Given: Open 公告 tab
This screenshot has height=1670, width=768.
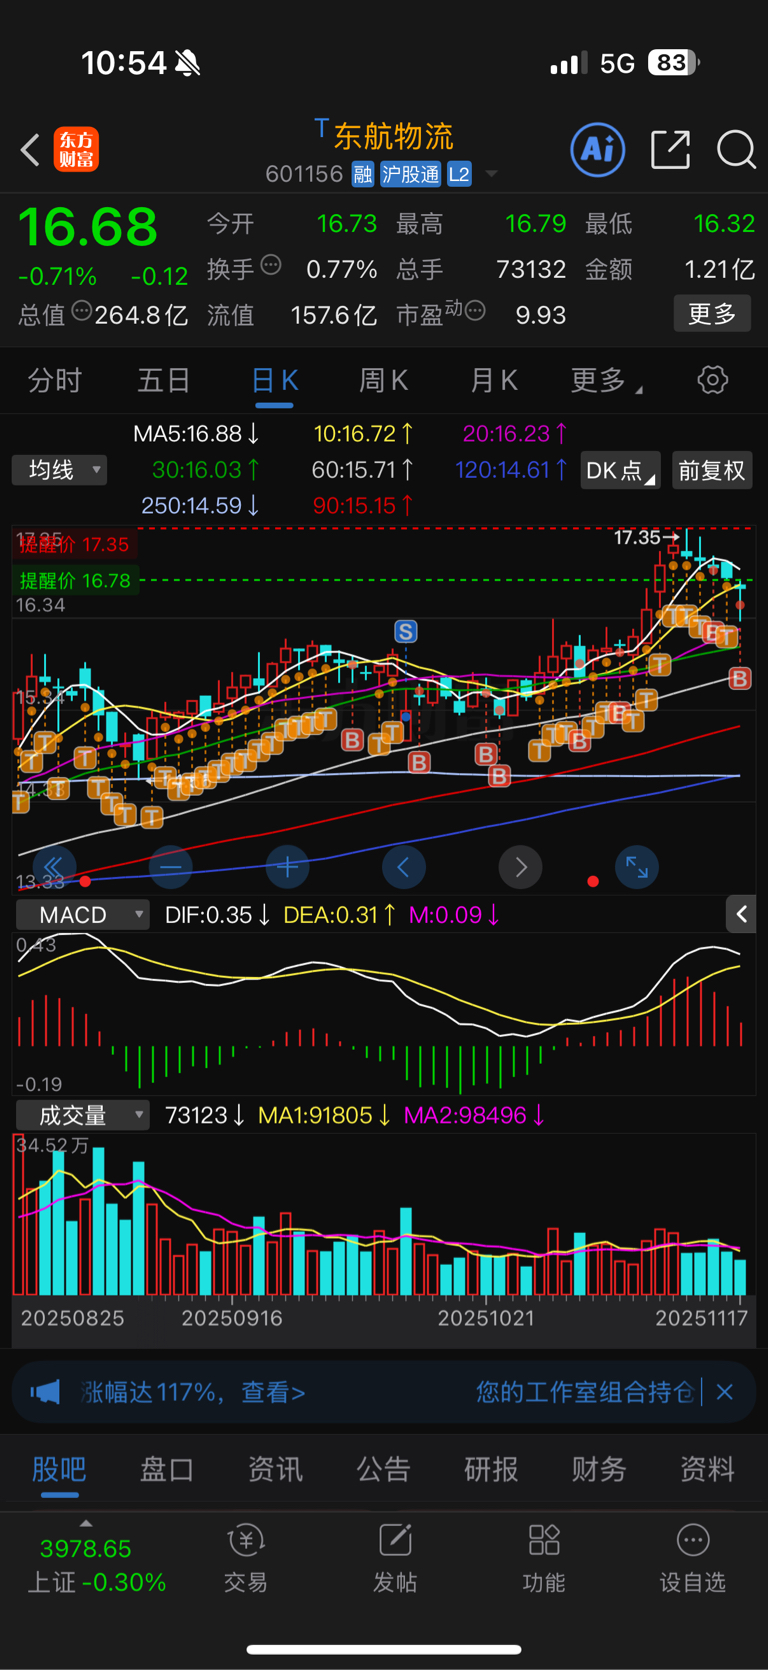Looking at the screenshot, I should tap(383, 1469).
